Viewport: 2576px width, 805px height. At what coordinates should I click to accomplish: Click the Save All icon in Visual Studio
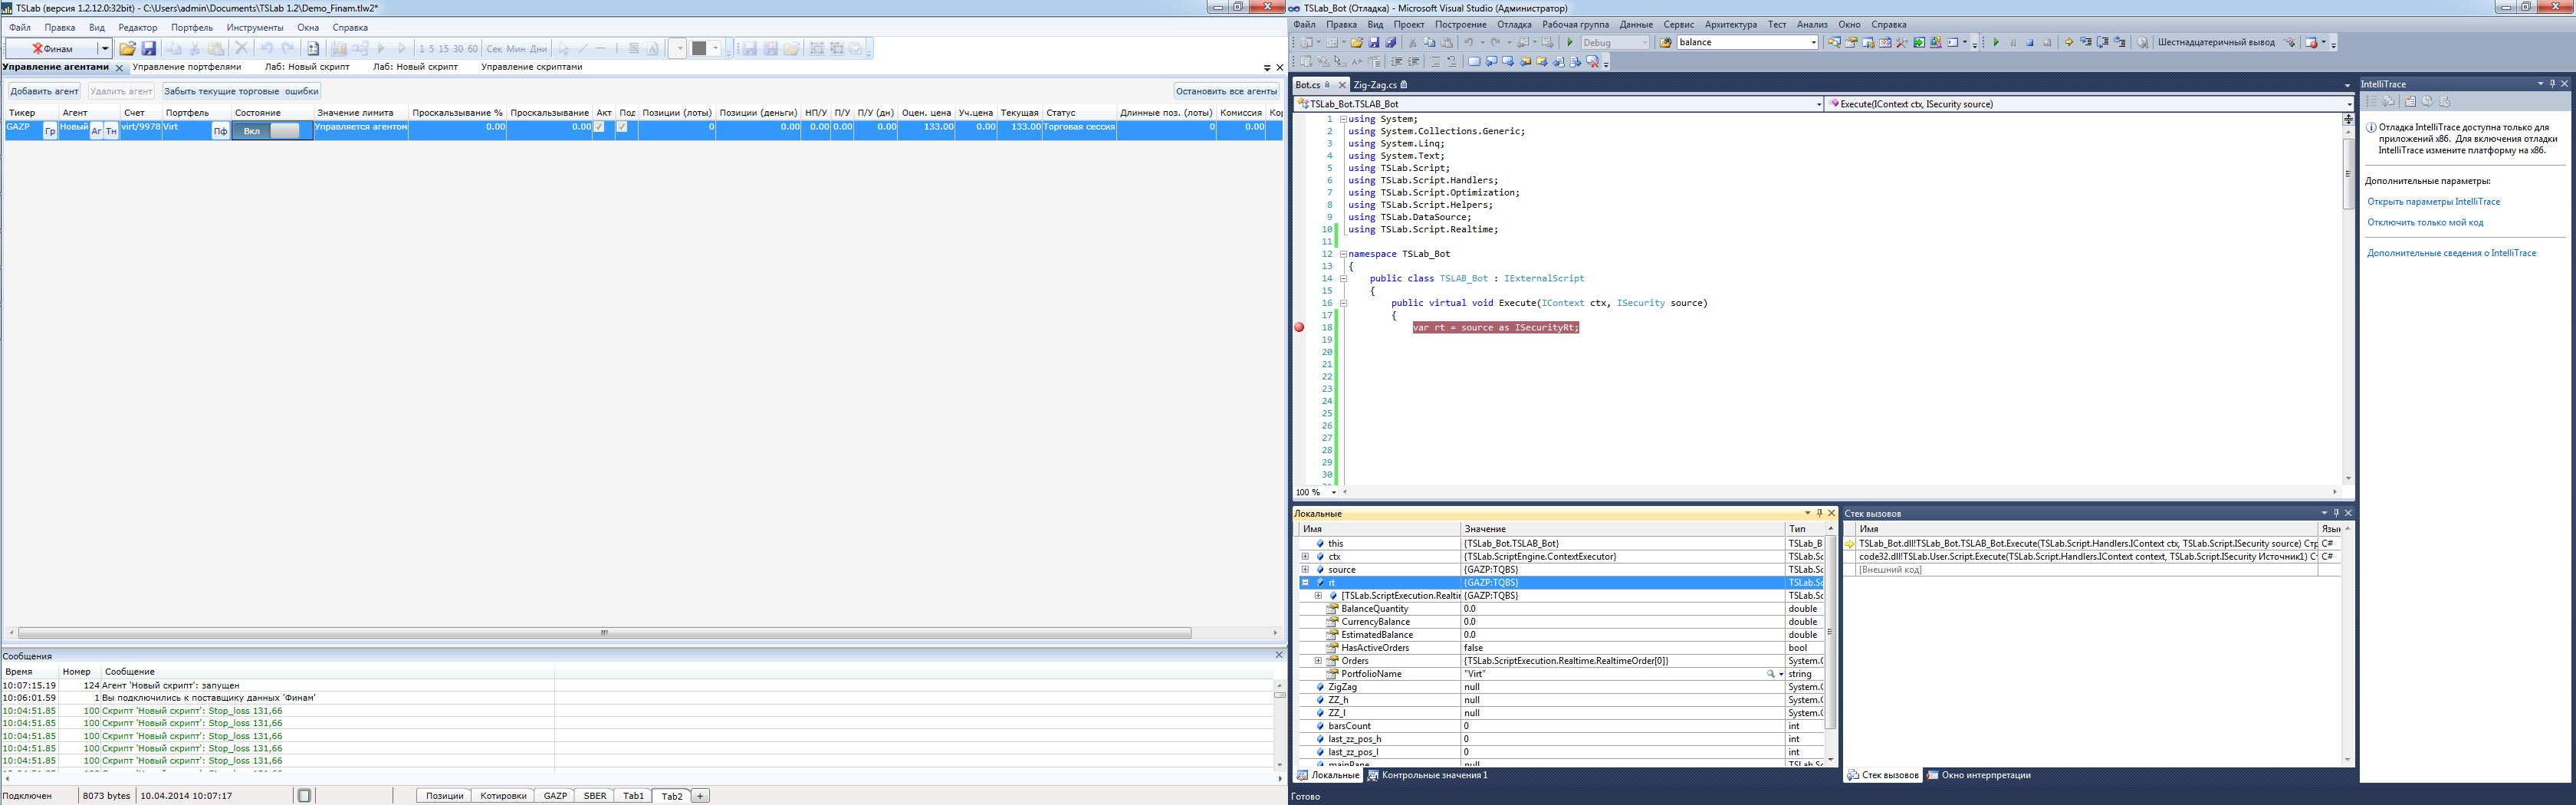pos(1391,43)
